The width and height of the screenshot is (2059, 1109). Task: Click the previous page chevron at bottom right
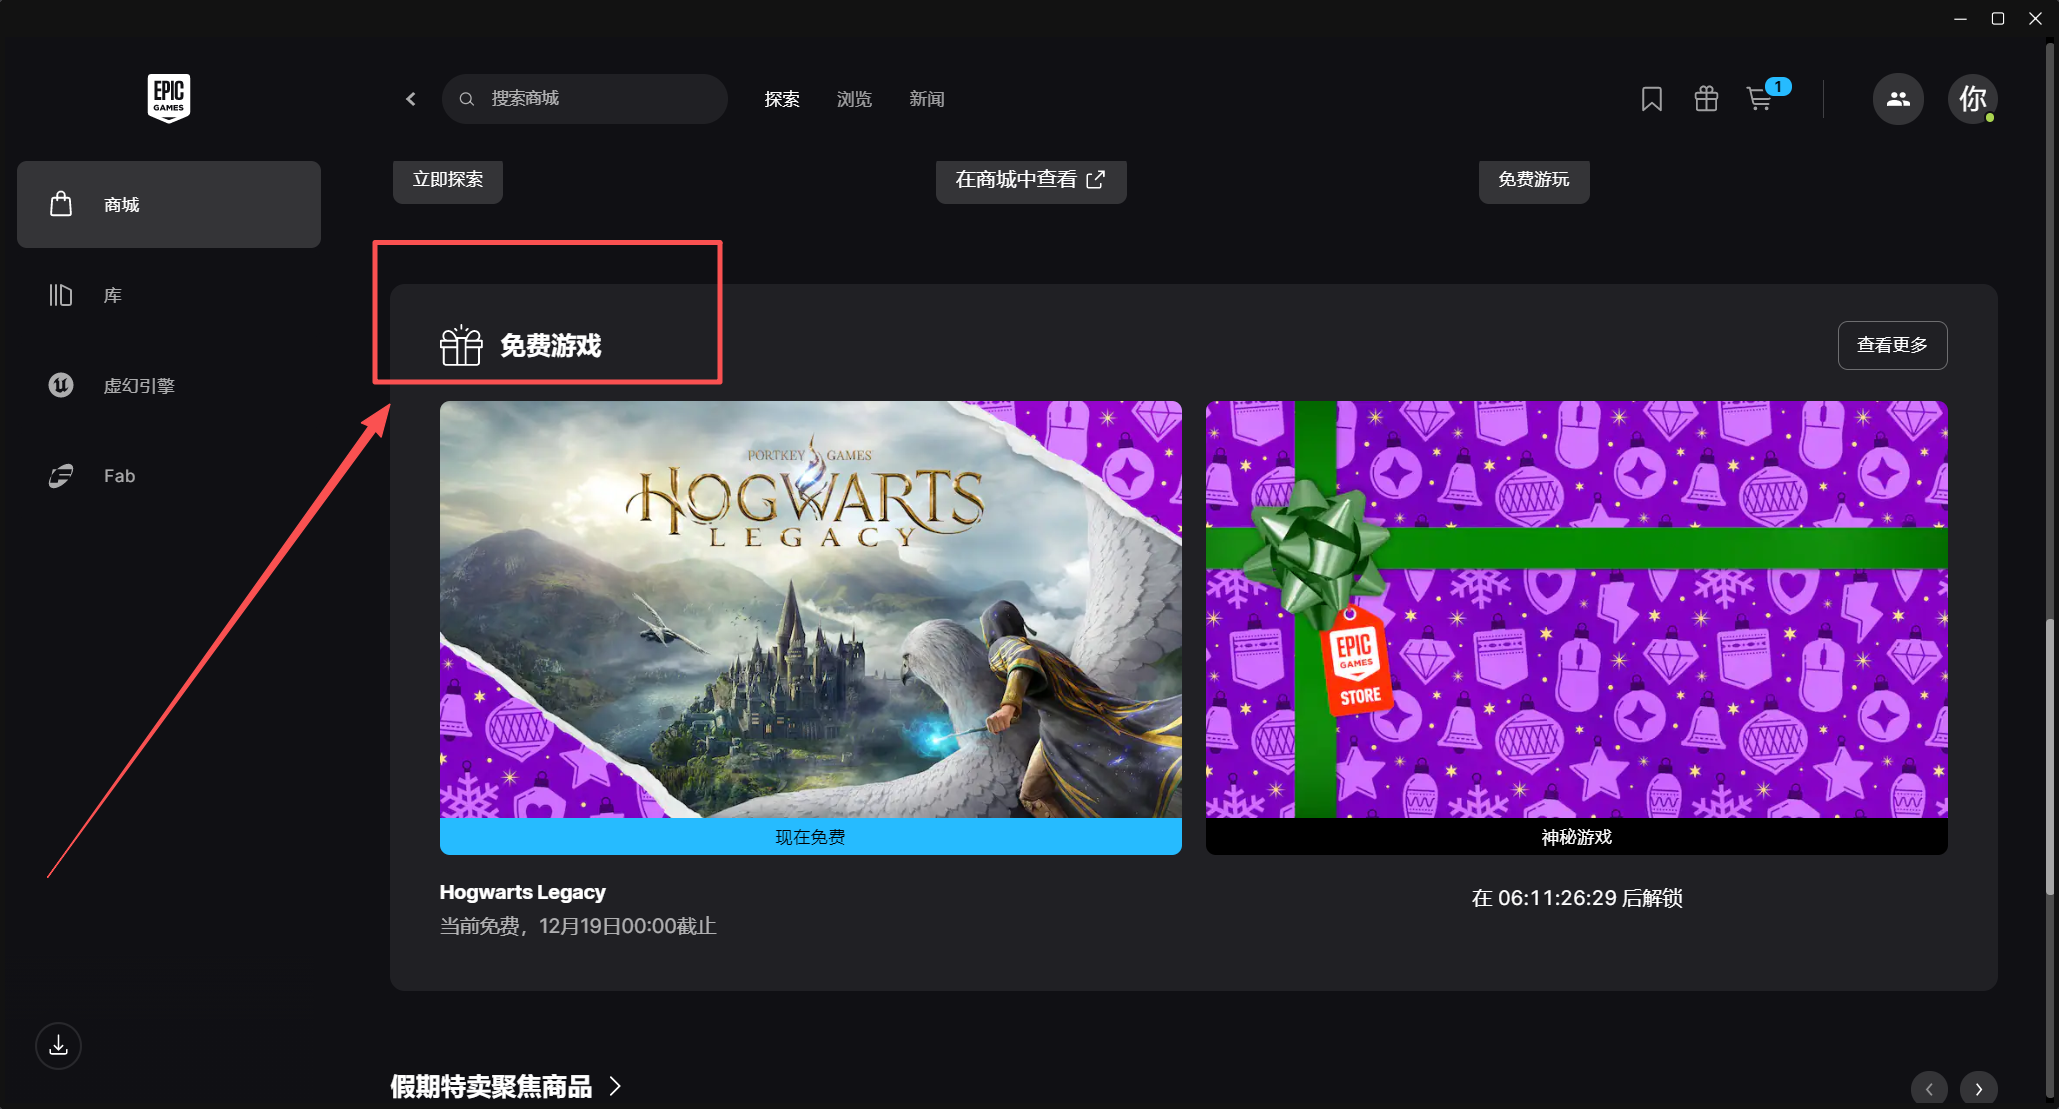click(1929, 1088)
